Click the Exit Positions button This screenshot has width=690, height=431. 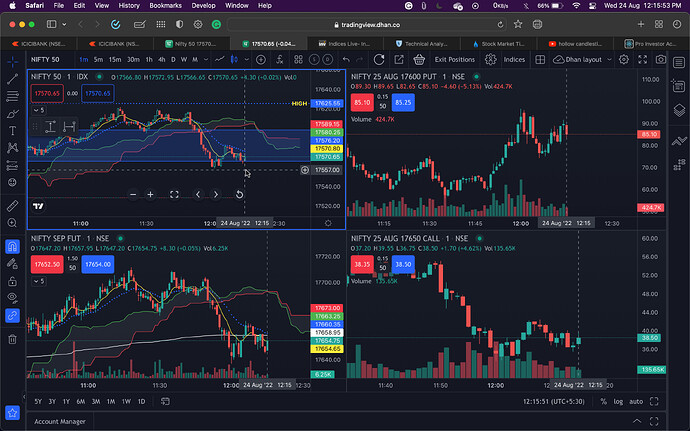(x=455, y=59)
